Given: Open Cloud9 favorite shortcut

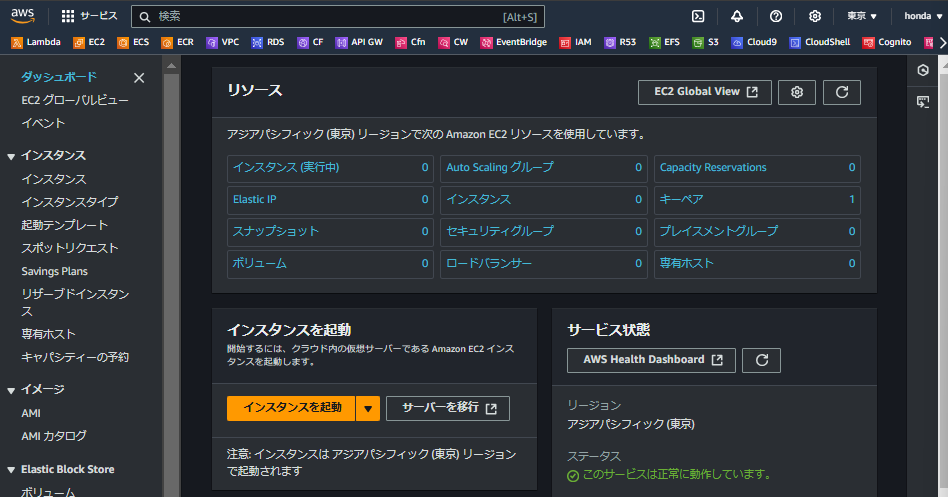Looking at the screenshot, I should click(x=754, y=42).
